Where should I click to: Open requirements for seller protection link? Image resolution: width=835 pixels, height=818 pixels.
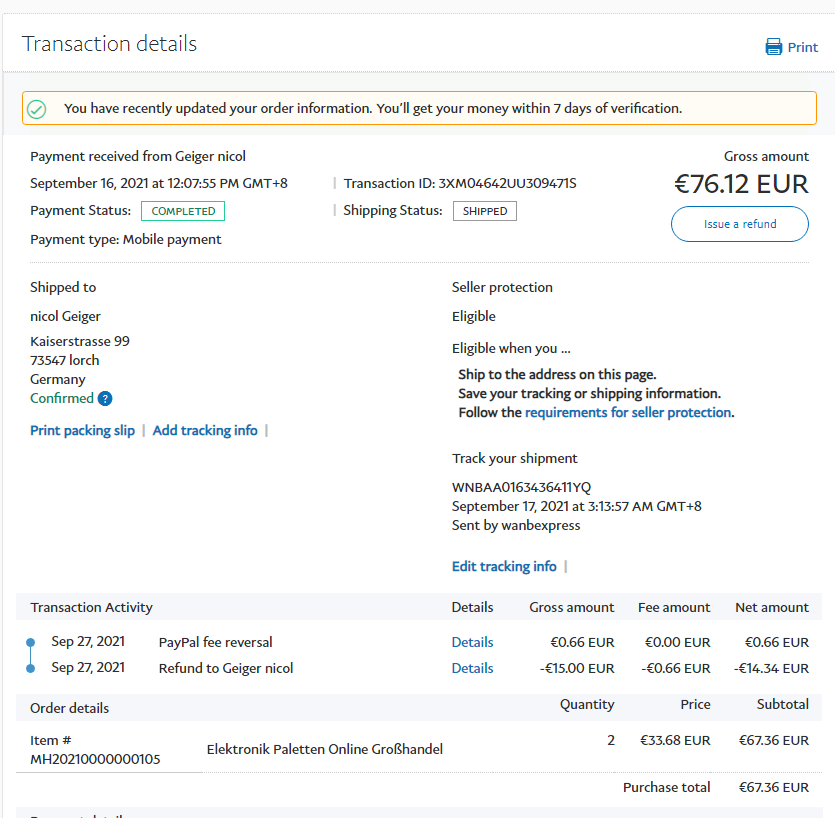628,412
